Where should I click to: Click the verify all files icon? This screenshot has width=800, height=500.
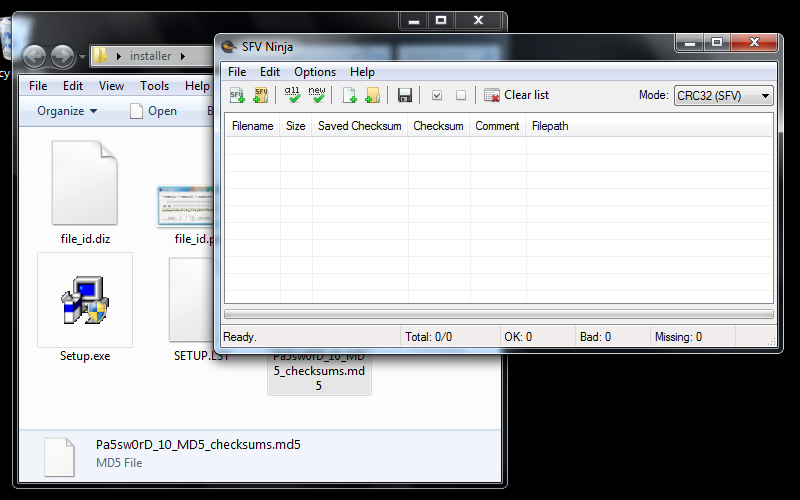[x=292, y=95]
